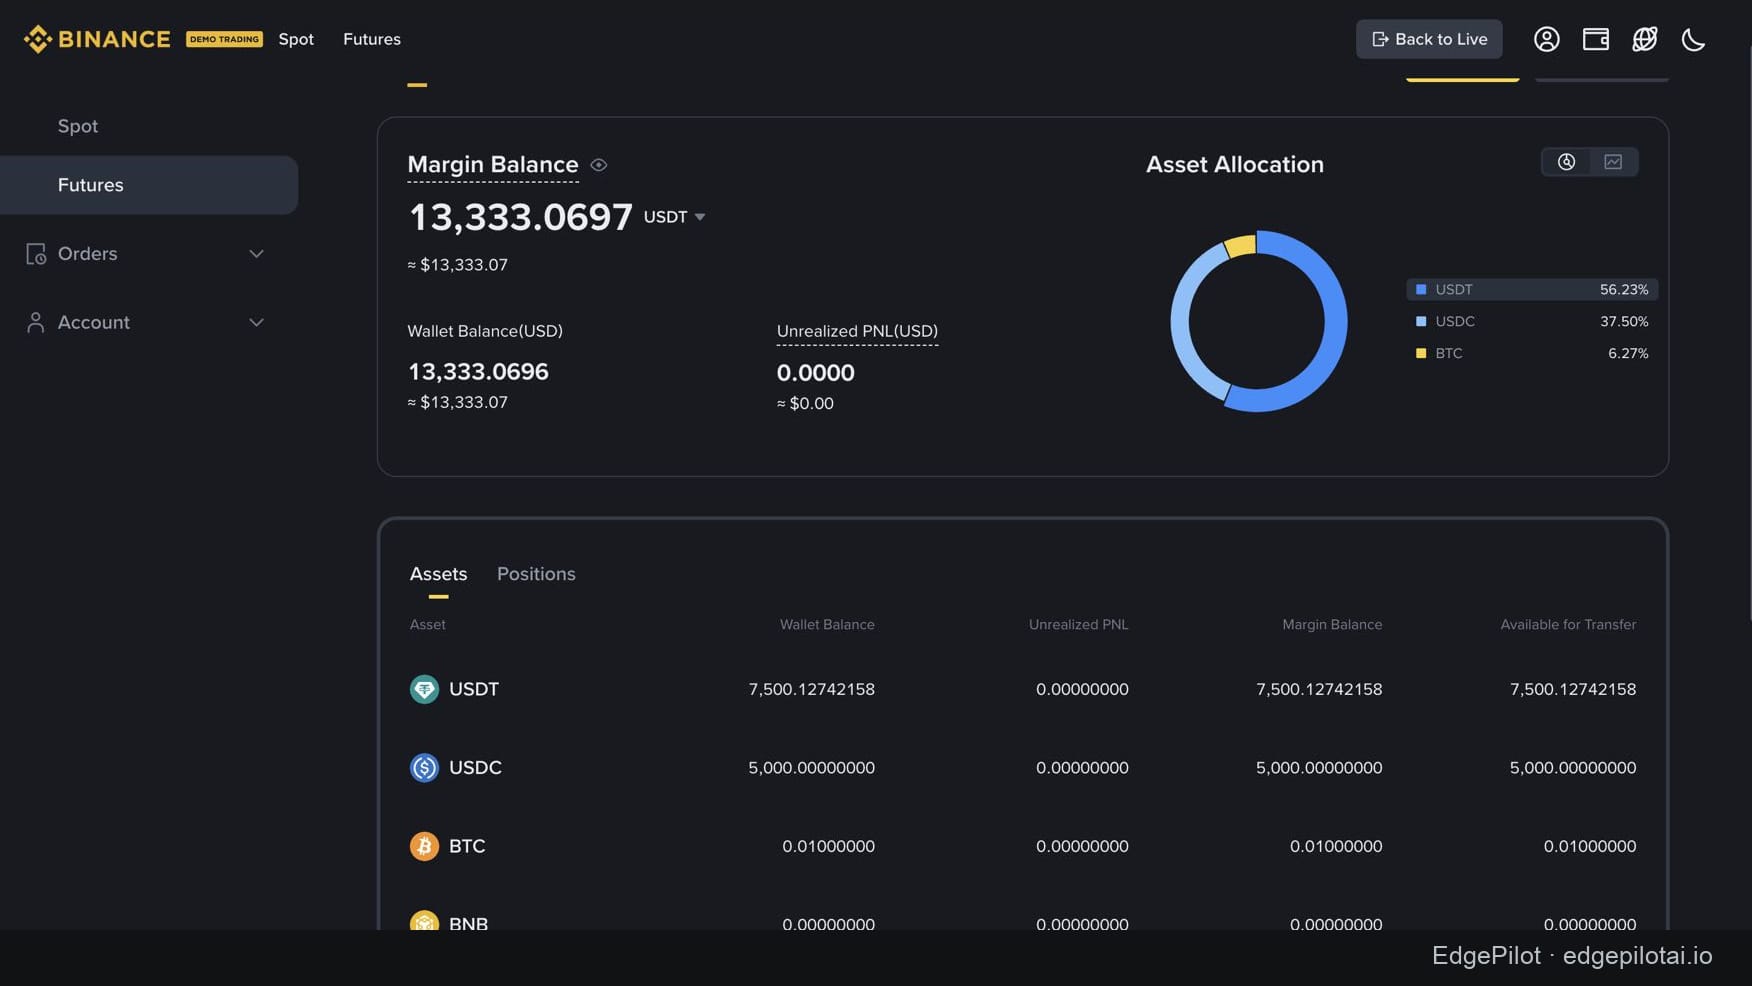The height and width of the screenshot is (986, 1752).
Task: Switch to the Positions tab
Action: 536,574
